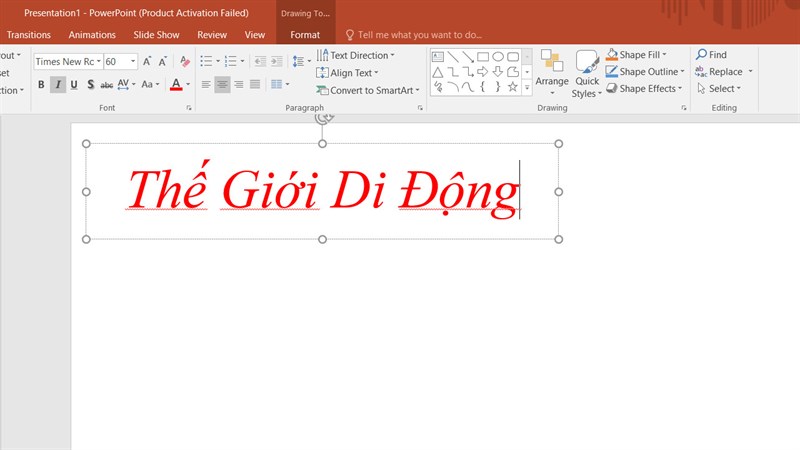Open the Arrange menu
This screenshot has width=800, height=450.
[x=552, y=72]
